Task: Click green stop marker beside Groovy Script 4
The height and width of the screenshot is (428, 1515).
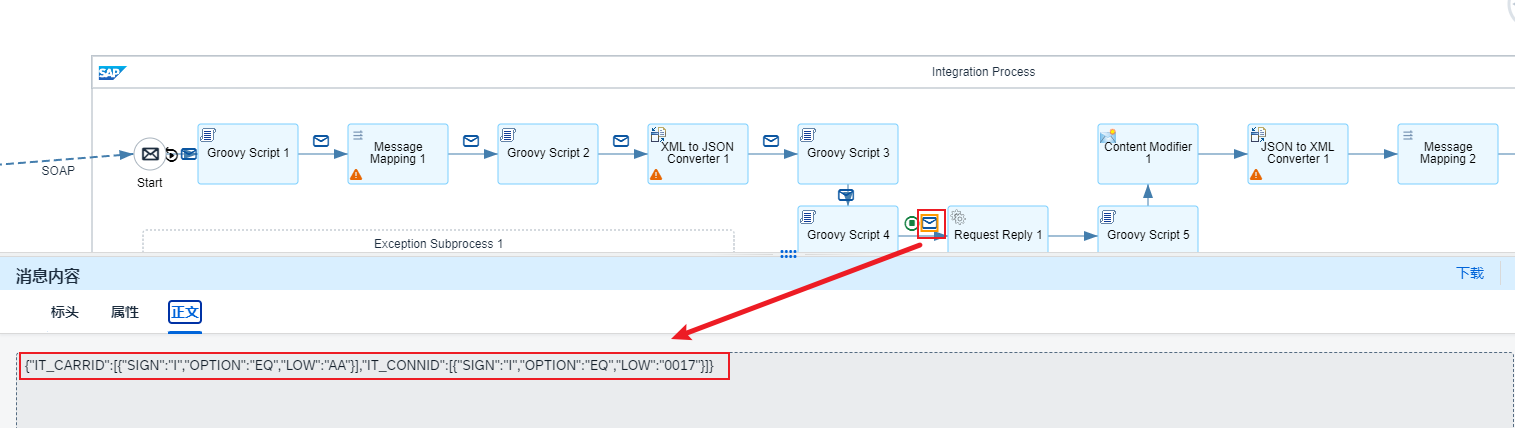Action: point(911,223)
